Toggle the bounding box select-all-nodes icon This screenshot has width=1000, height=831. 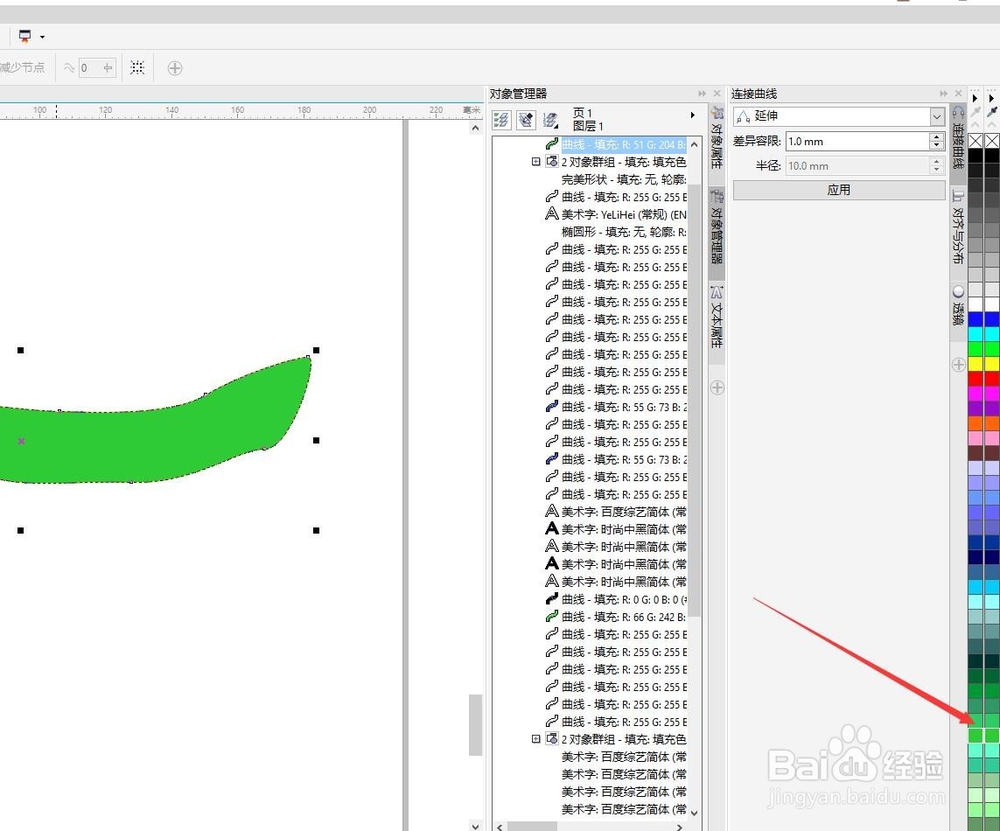click(137, 68)
